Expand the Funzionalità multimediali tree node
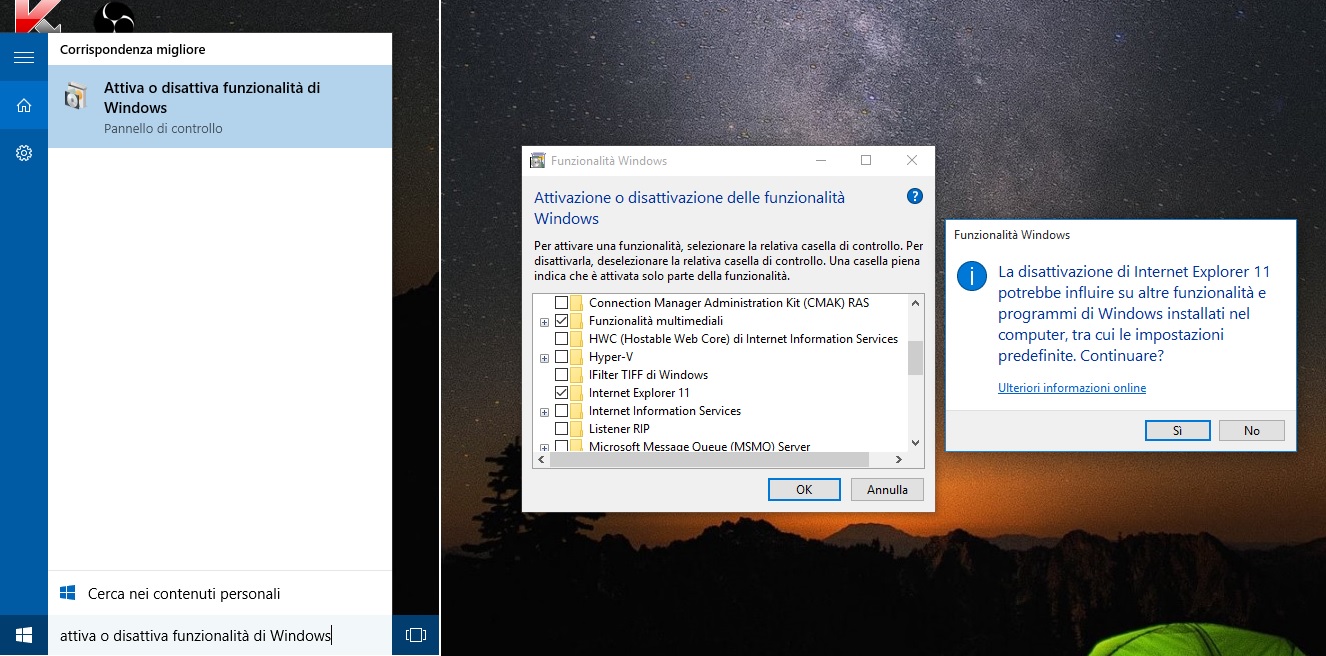 click(x=544, y=322)
